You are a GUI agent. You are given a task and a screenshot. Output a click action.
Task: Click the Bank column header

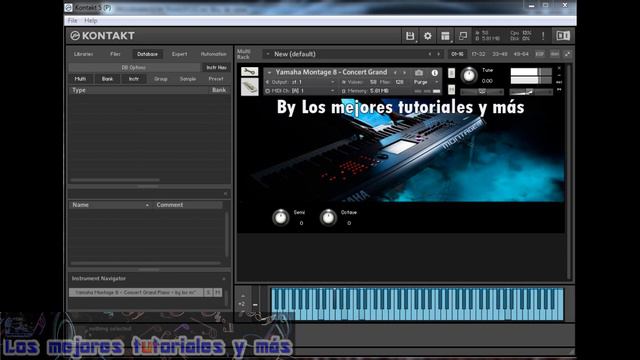click(219, 90)
